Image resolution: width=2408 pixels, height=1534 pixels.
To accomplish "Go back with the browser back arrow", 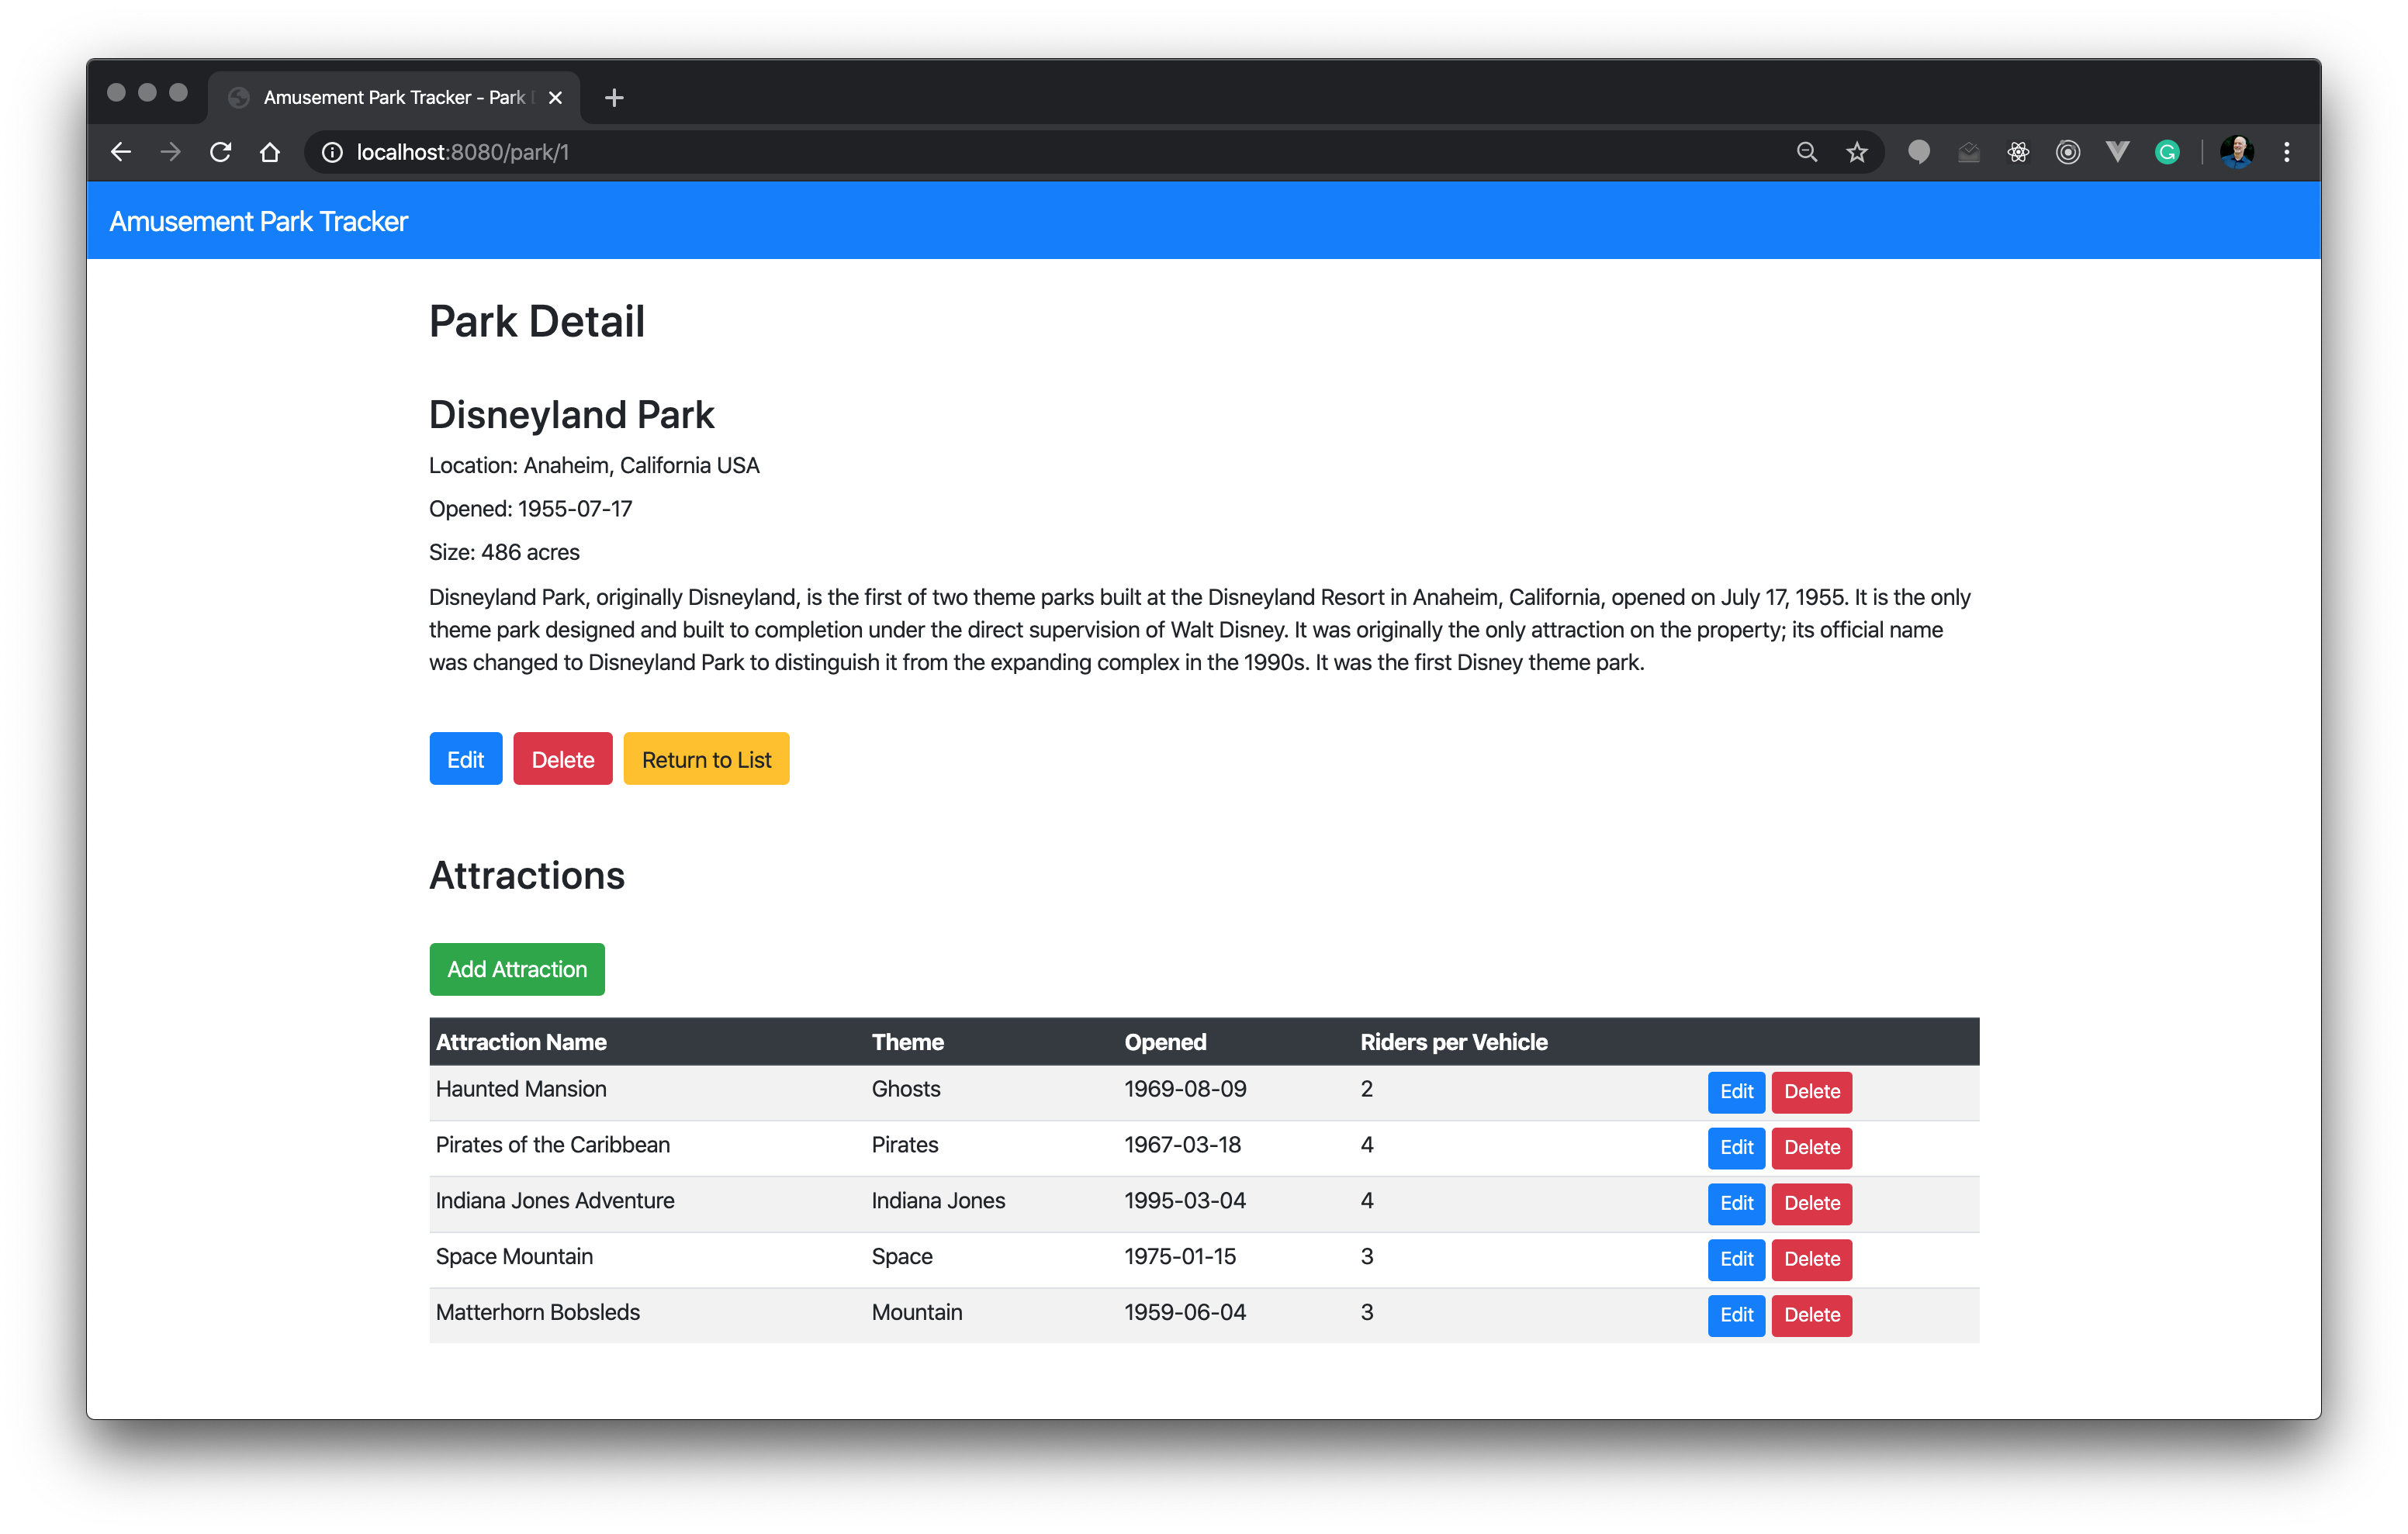I will pos(121,152).
